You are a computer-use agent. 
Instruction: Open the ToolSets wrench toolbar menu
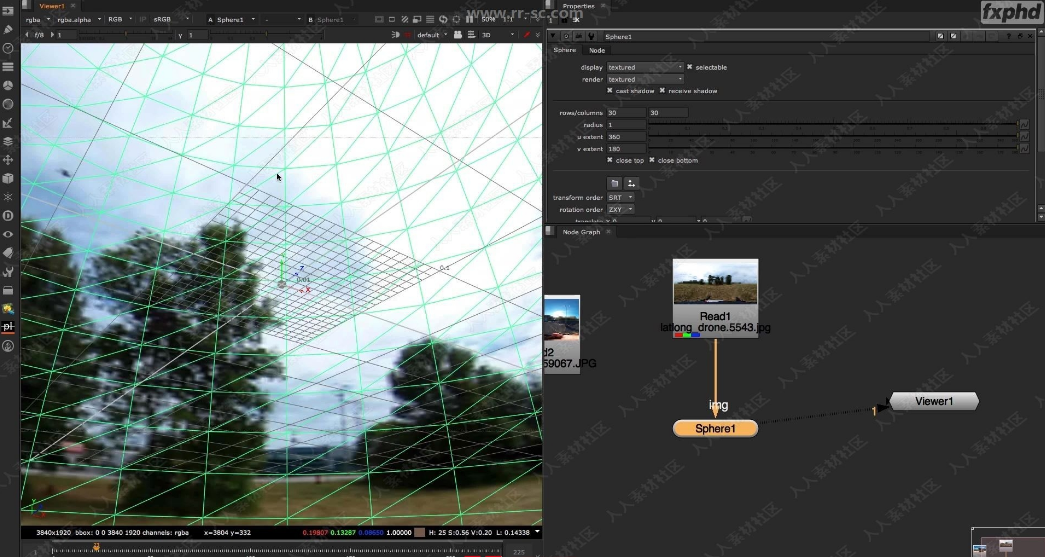click(8, 272)
